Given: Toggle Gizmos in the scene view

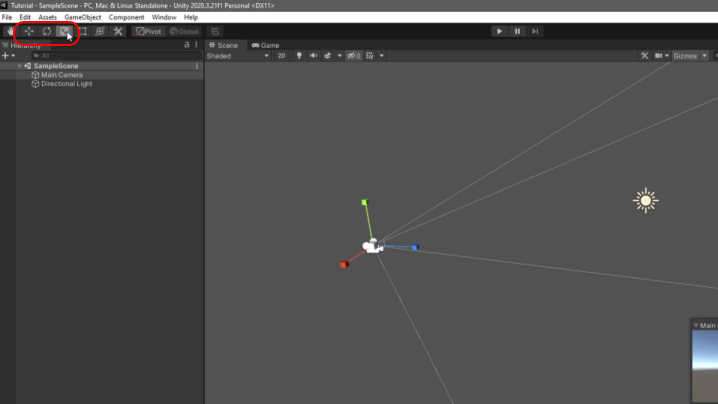Looking at the screenshot, I should point(685,56).
